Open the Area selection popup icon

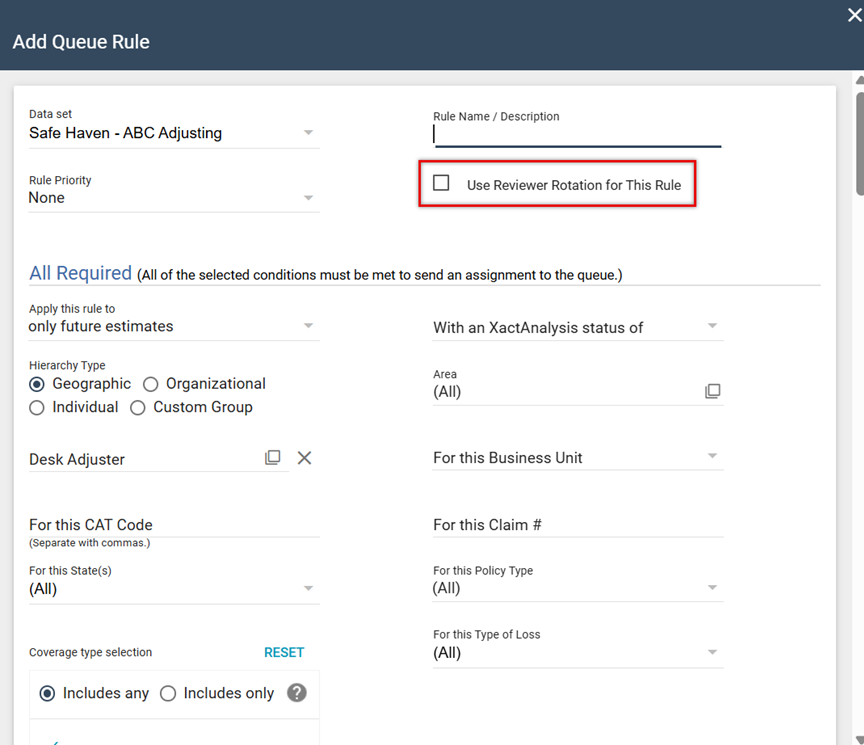pos(712,391)
